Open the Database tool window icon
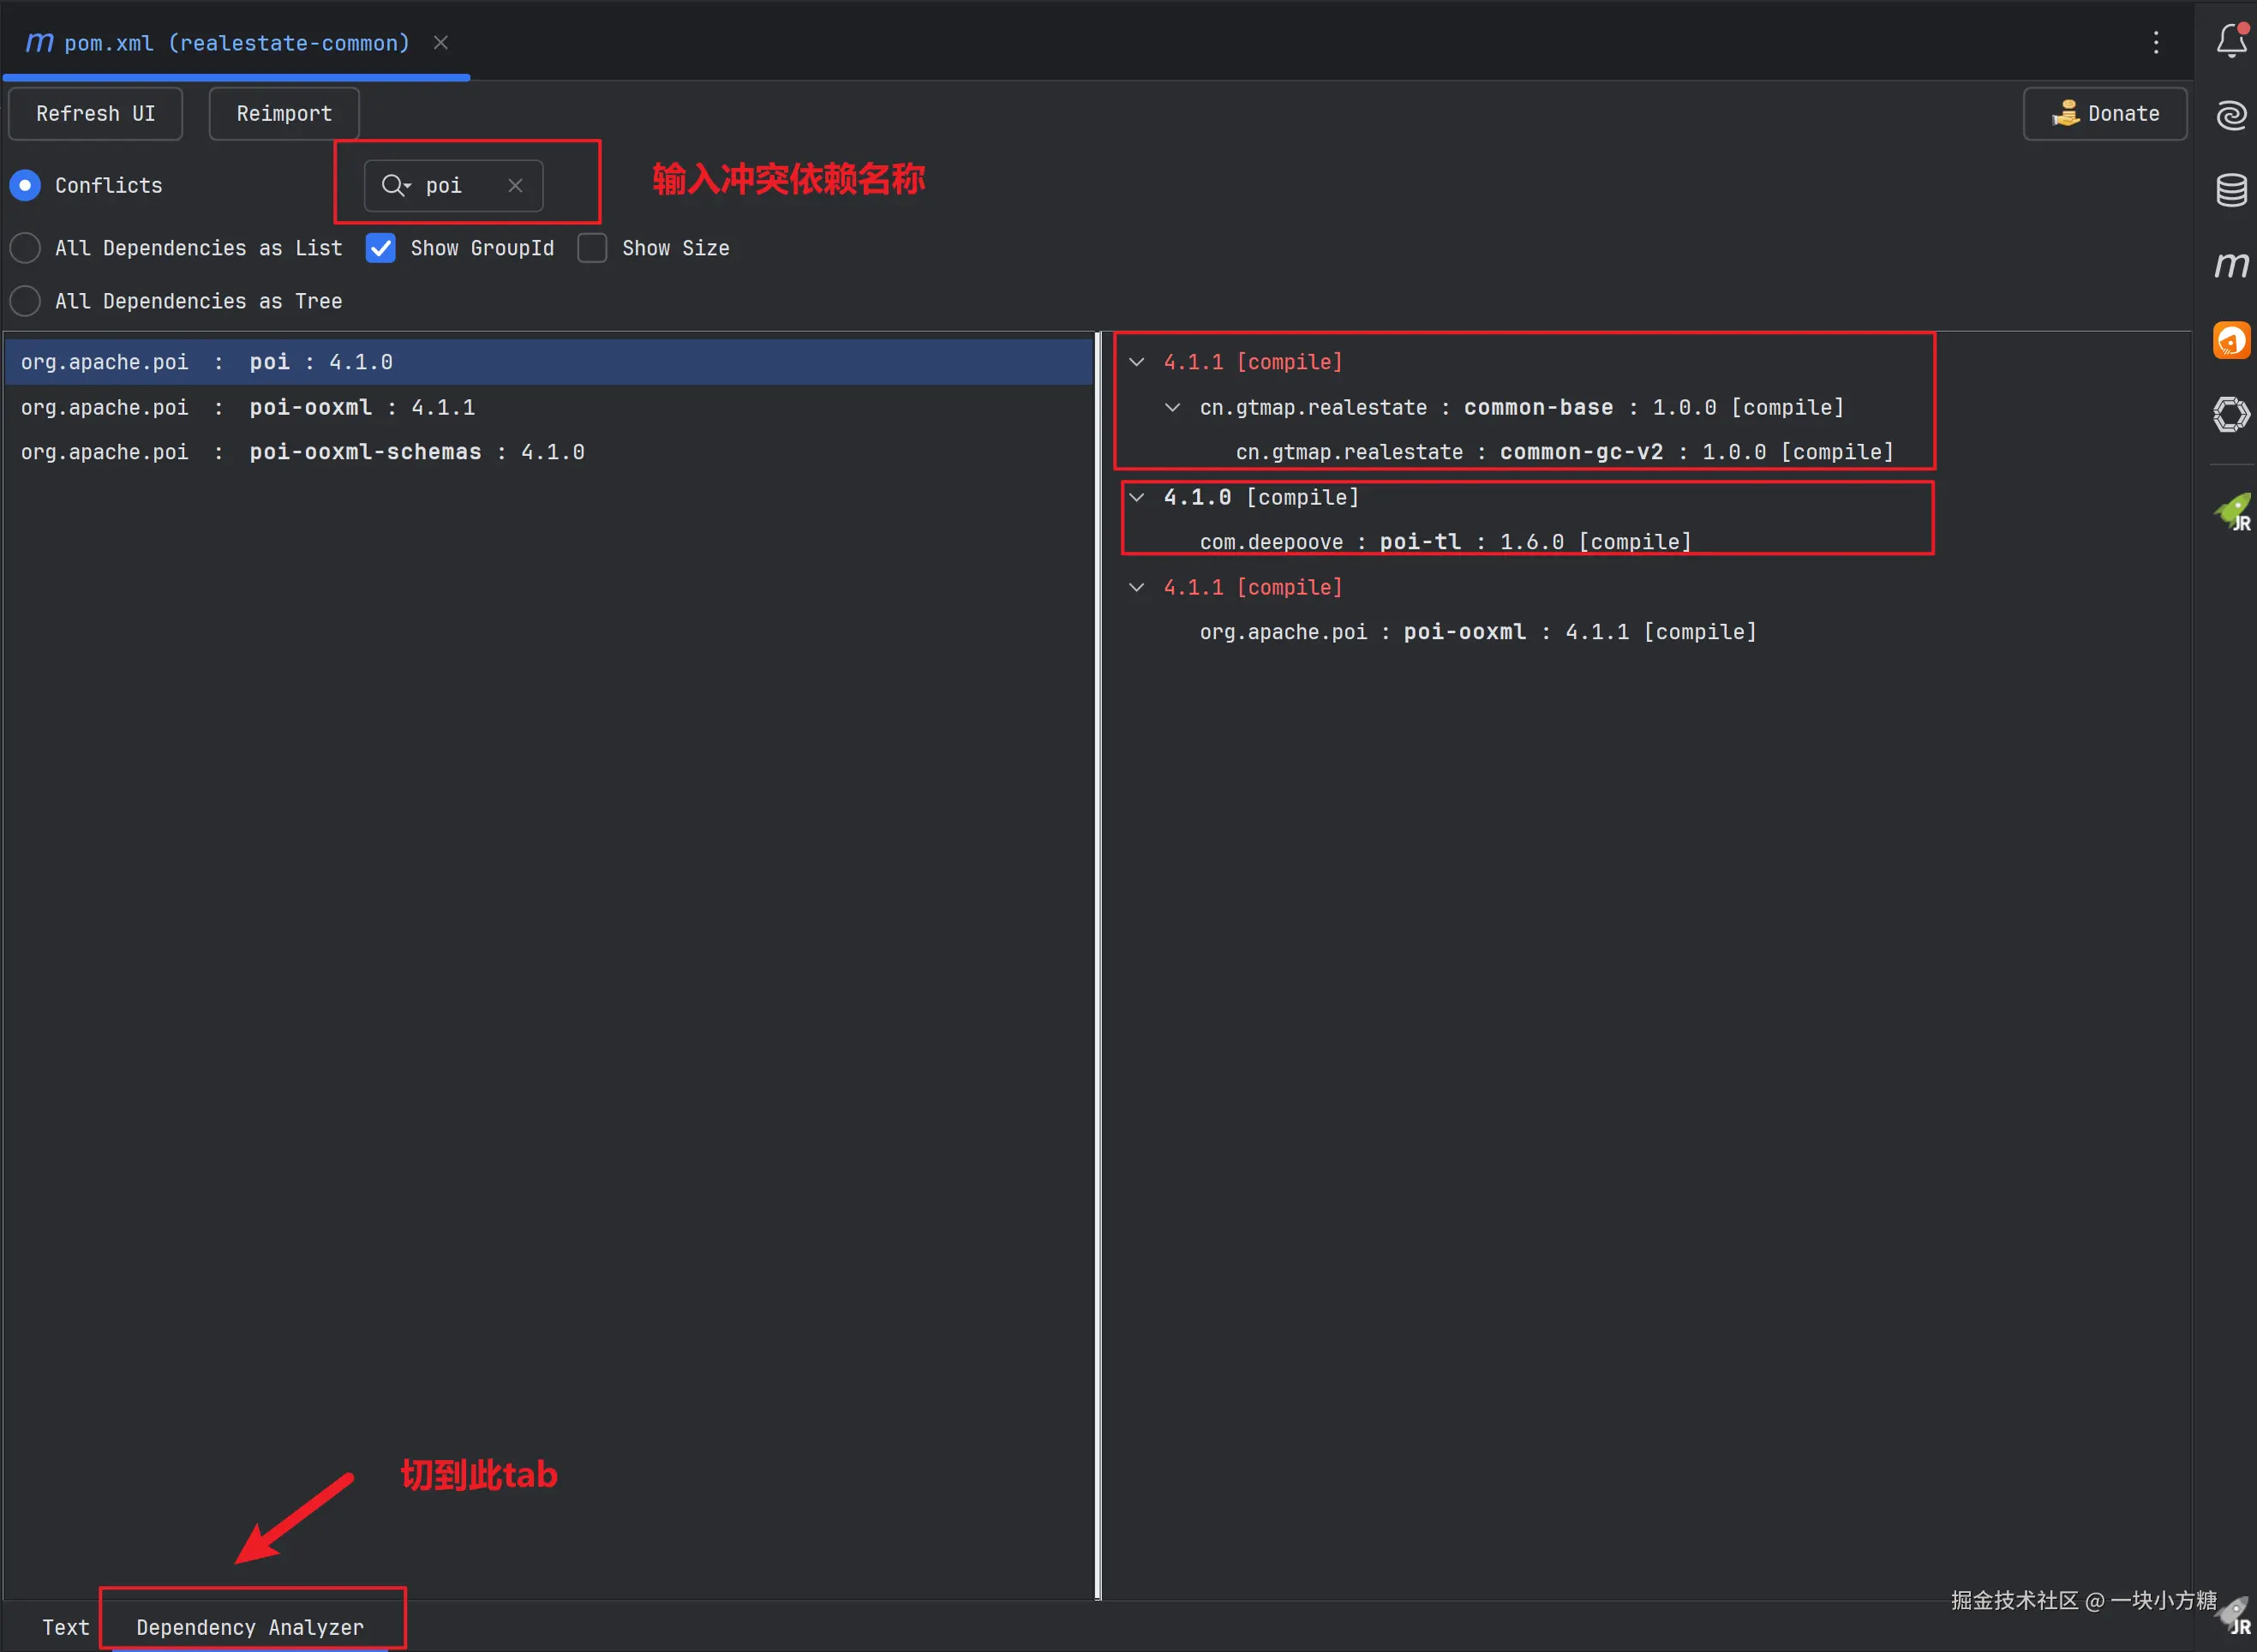Screen dimensions: 2257x1652 click(2231, 190)
